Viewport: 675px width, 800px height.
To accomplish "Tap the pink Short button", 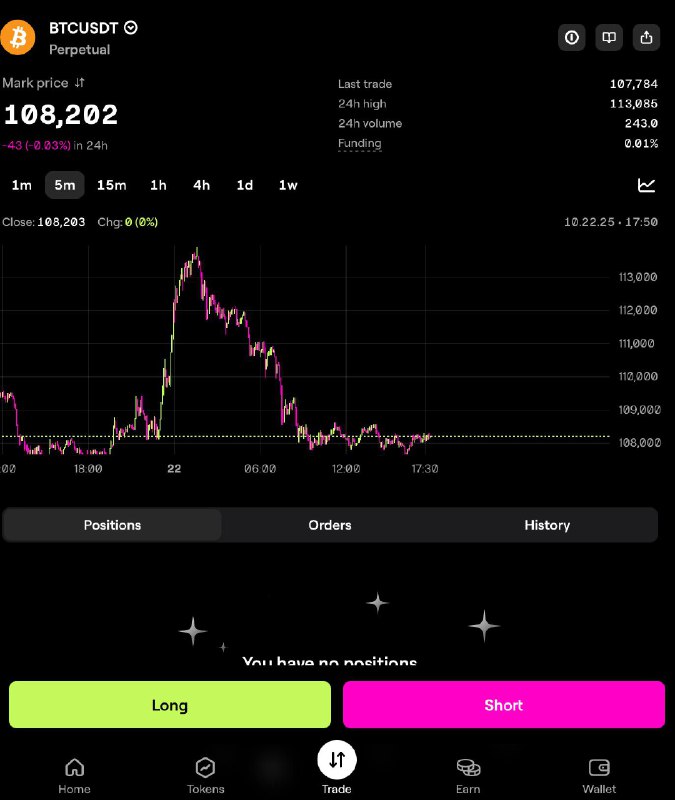I will [504, 705].
